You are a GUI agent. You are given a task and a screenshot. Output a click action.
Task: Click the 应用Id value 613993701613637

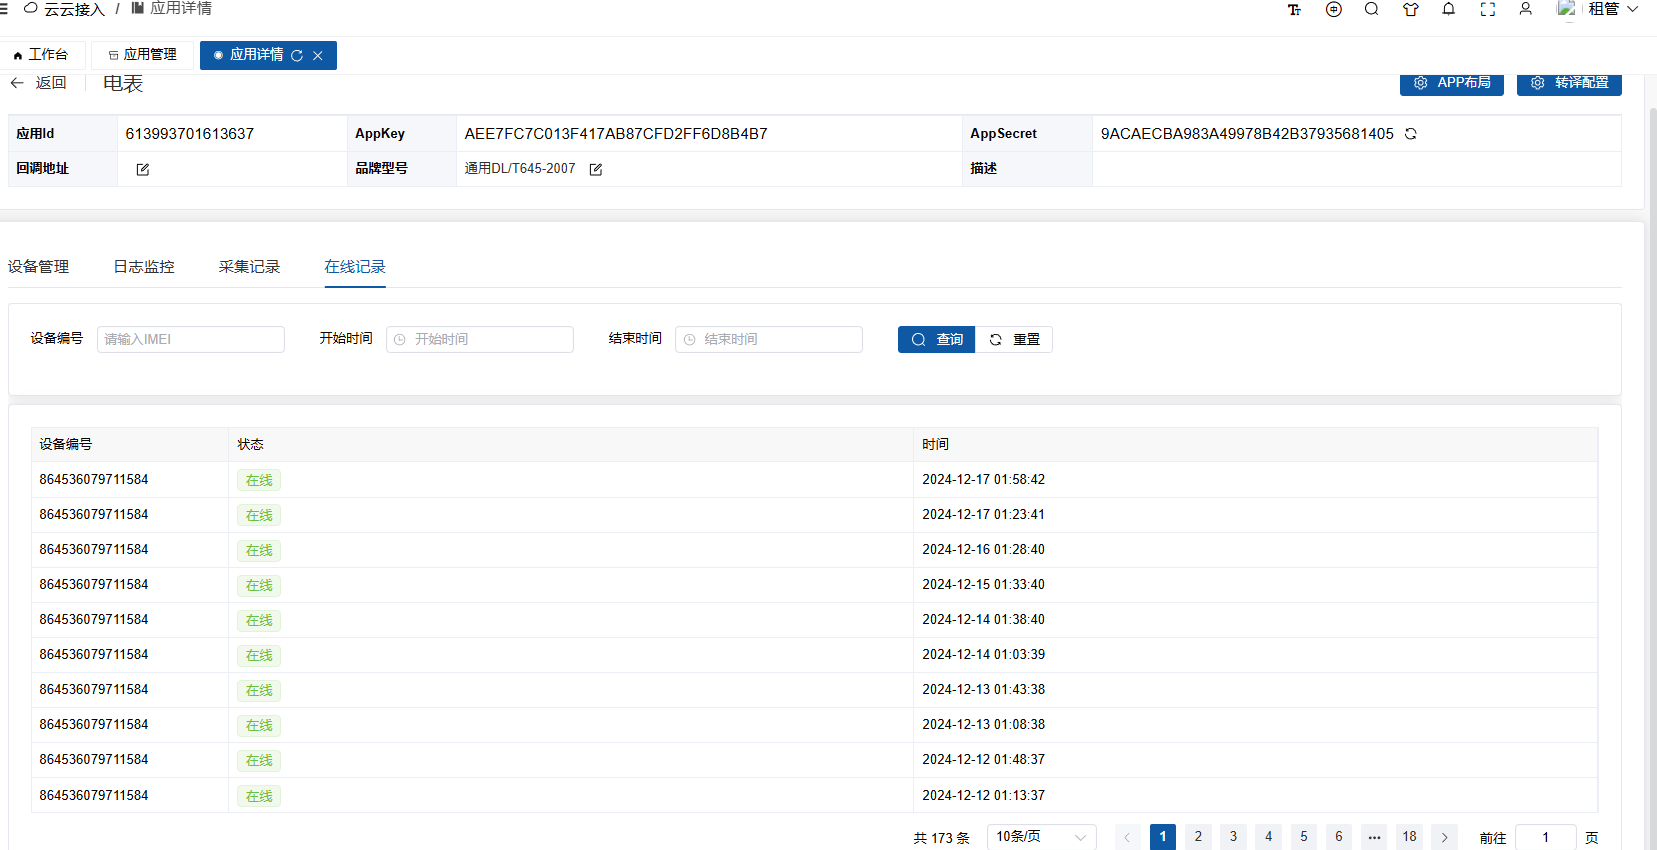[x=190, y=134]
